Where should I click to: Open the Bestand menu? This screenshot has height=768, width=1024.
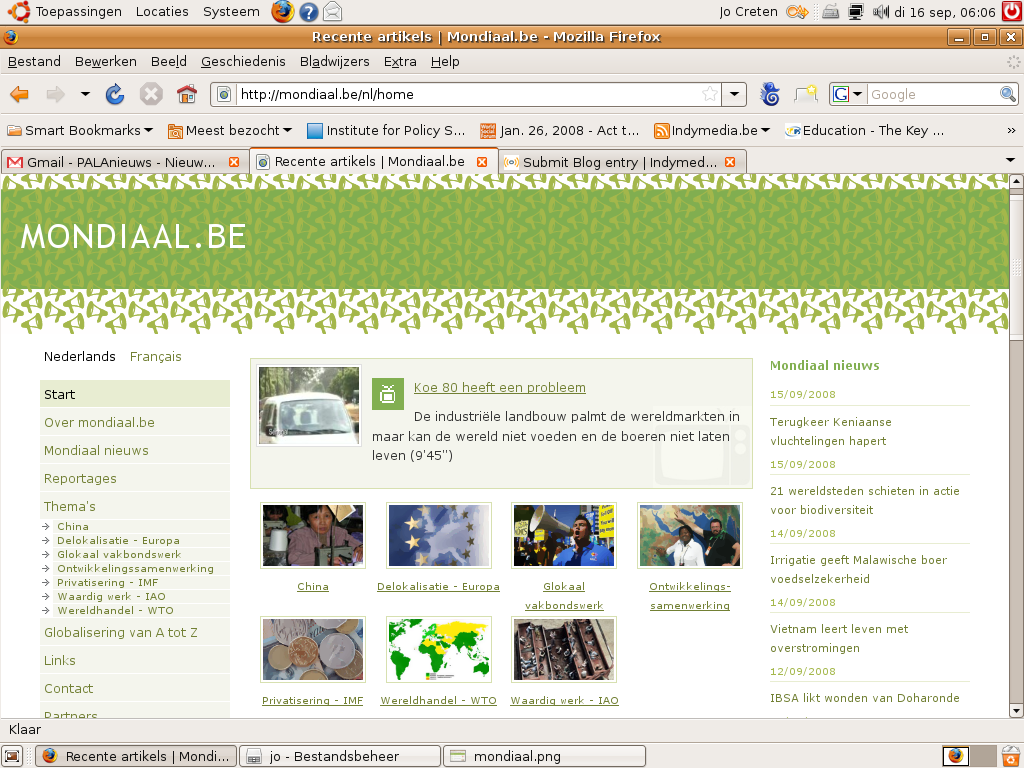coord(34,61)
